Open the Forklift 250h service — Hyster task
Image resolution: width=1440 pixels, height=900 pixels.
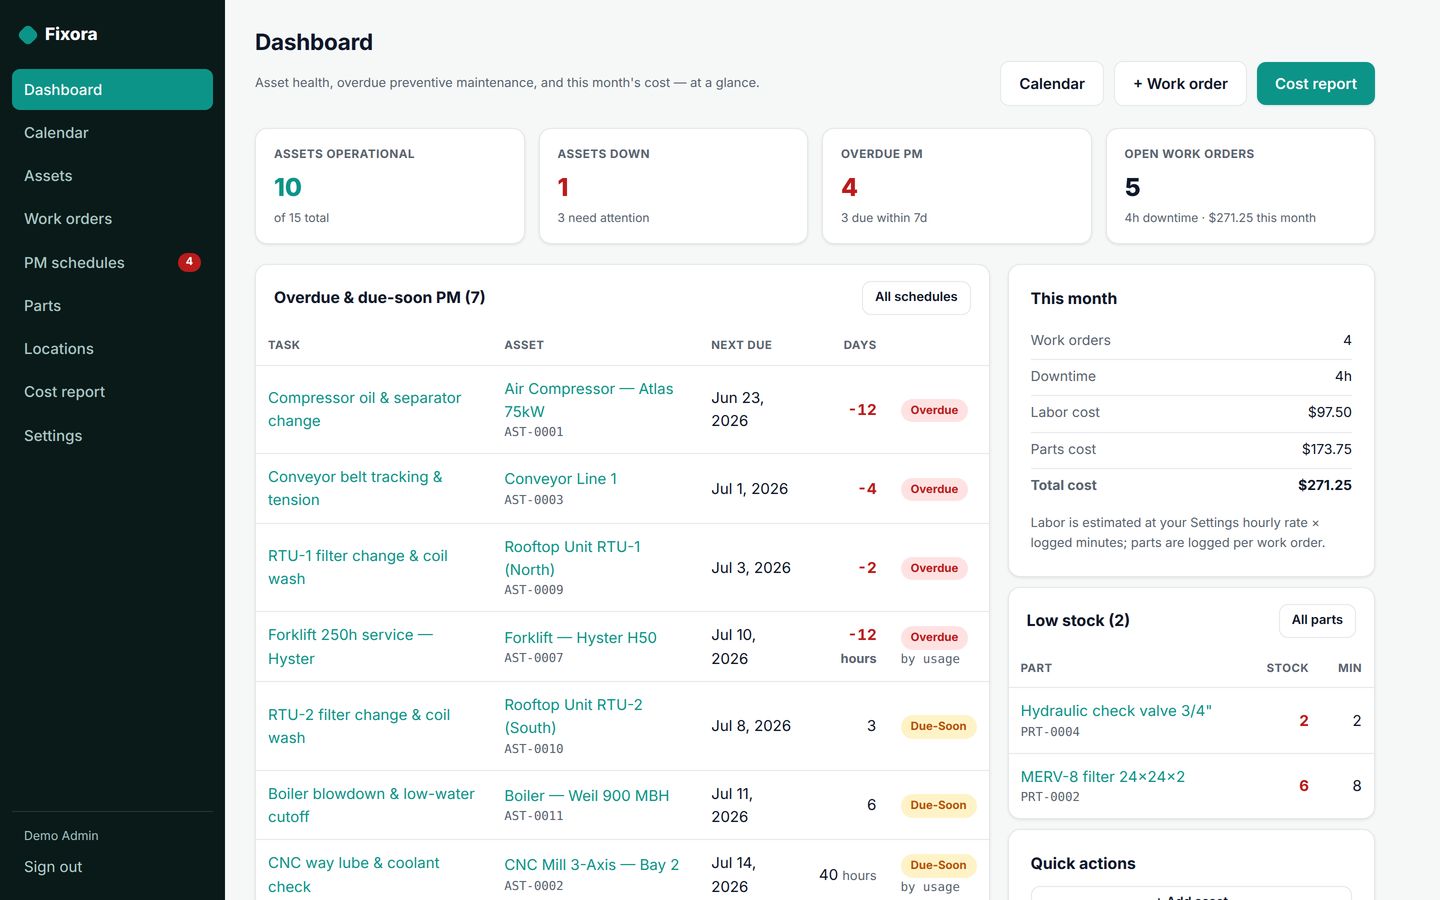tap(350, 646)
